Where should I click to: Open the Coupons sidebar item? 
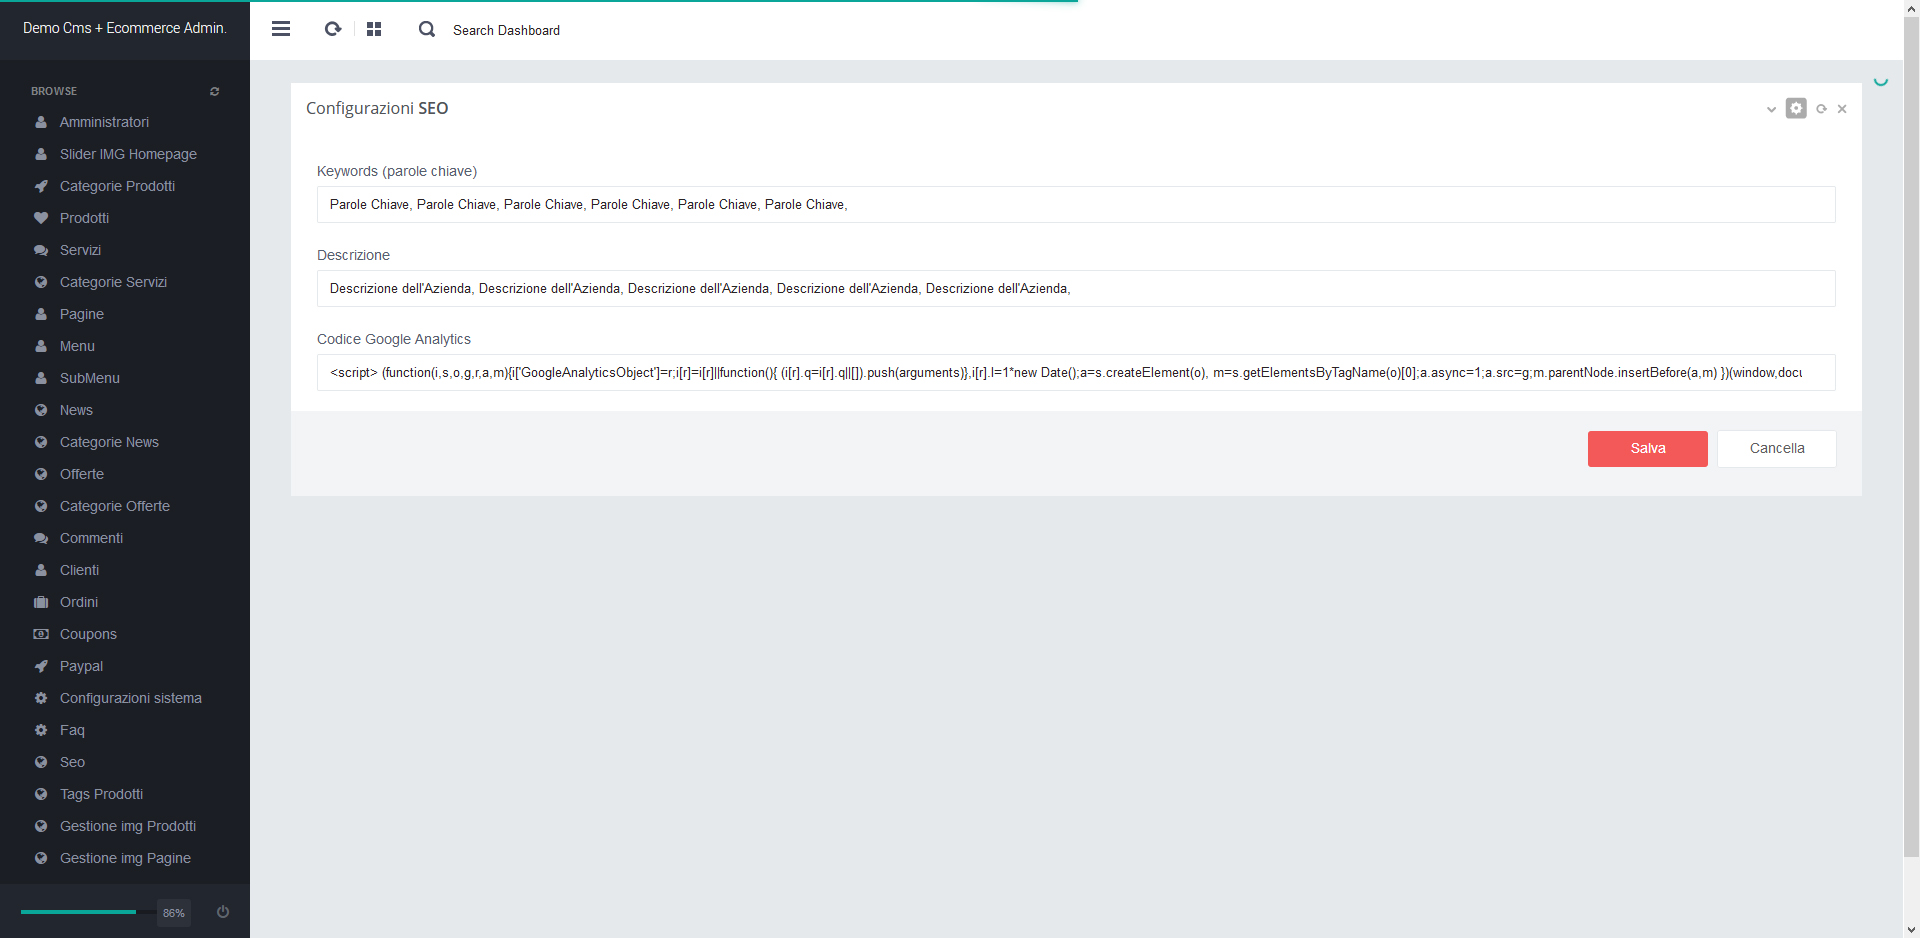click(88, 634)
